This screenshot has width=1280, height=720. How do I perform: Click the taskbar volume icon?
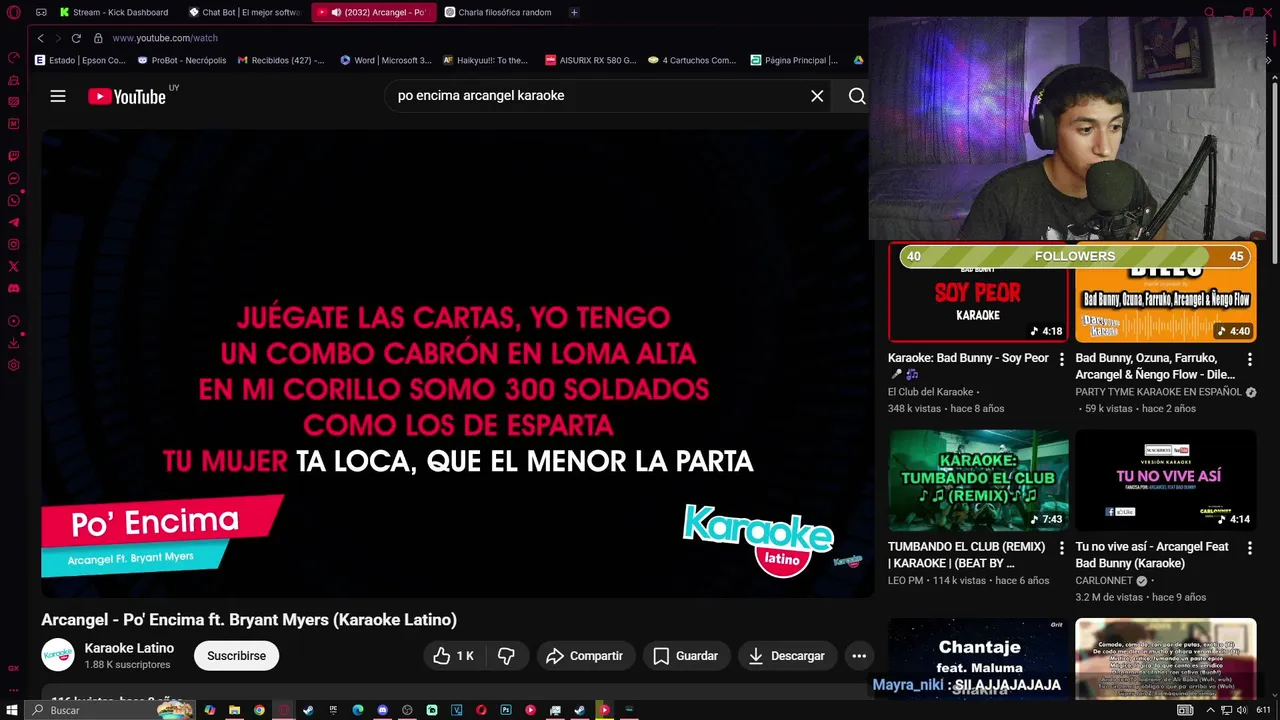(1242, 710)
